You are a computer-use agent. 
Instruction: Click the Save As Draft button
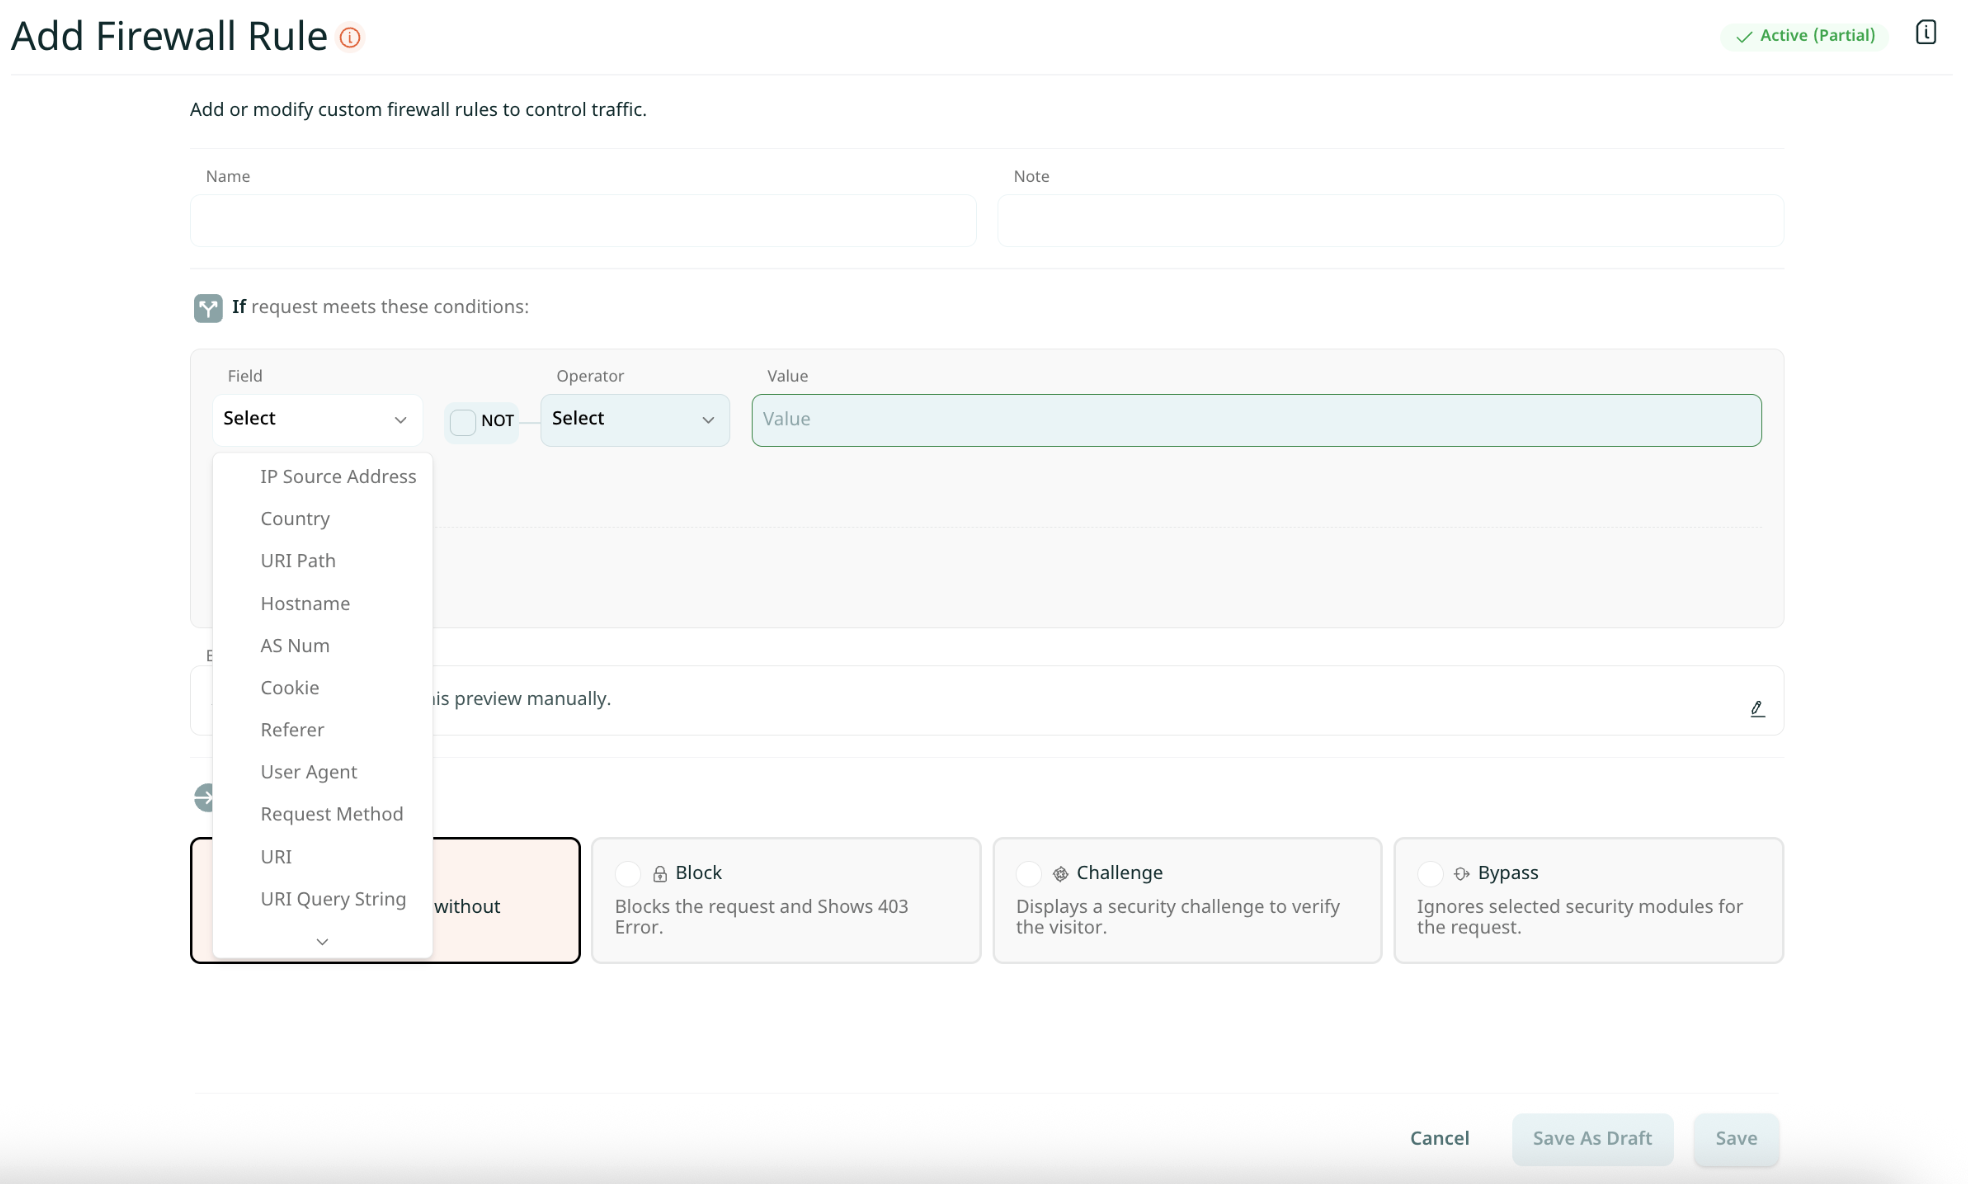(x=1592, y=1138)
